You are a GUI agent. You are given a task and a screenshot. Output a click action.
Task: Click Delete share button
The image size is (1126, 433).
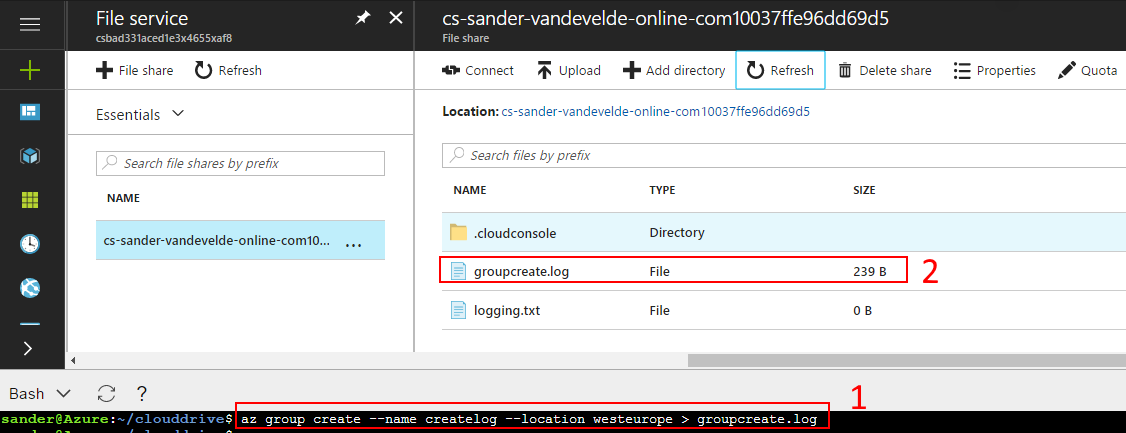(x=884, y=70)
